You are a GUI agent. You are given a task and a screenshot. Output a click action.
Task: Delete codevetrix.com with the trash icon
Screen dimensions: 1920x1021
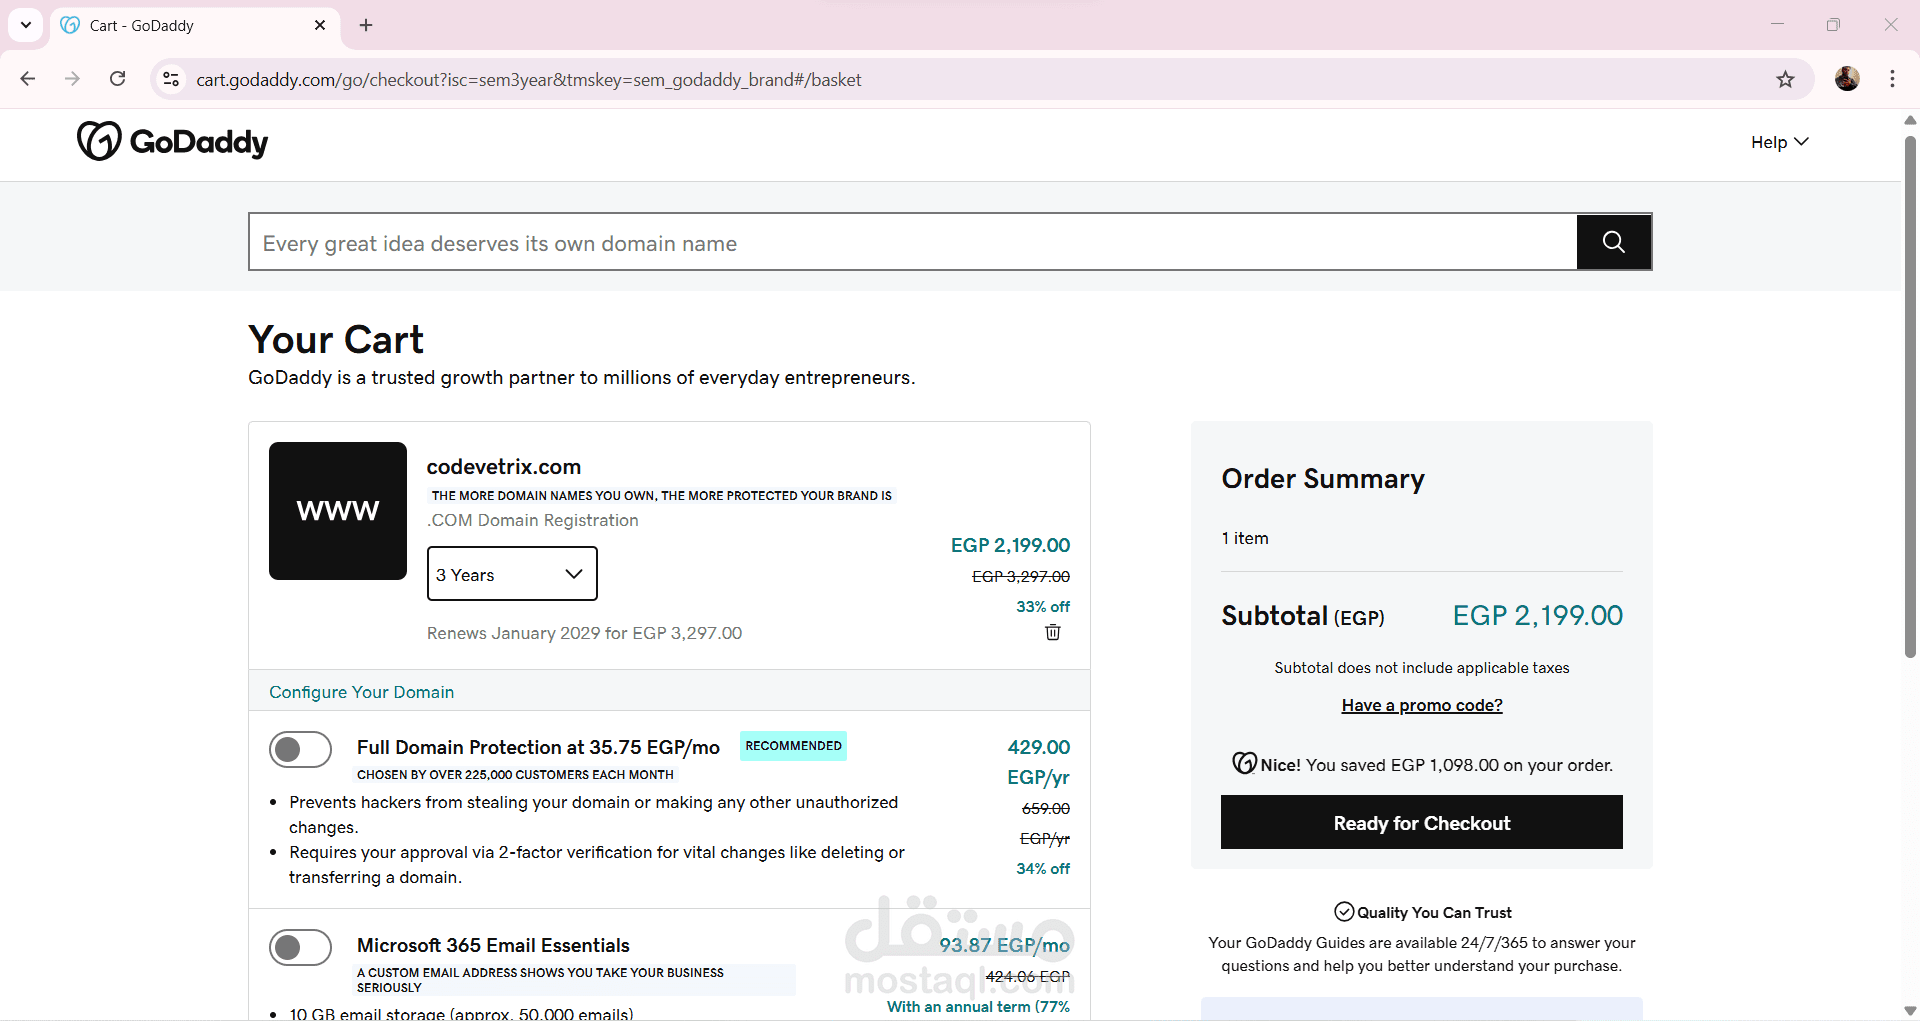(x=1053, y=632)
